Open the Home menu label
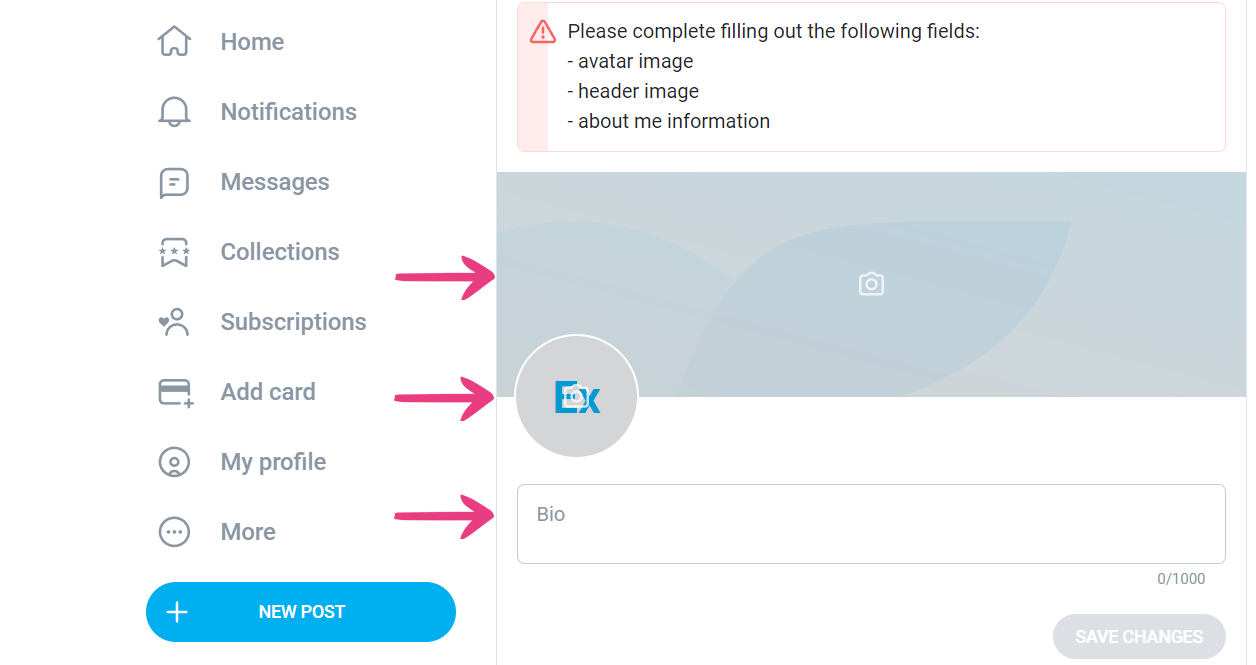The width and height of the screenshot is (1256, 665). (x=252, y=42)
